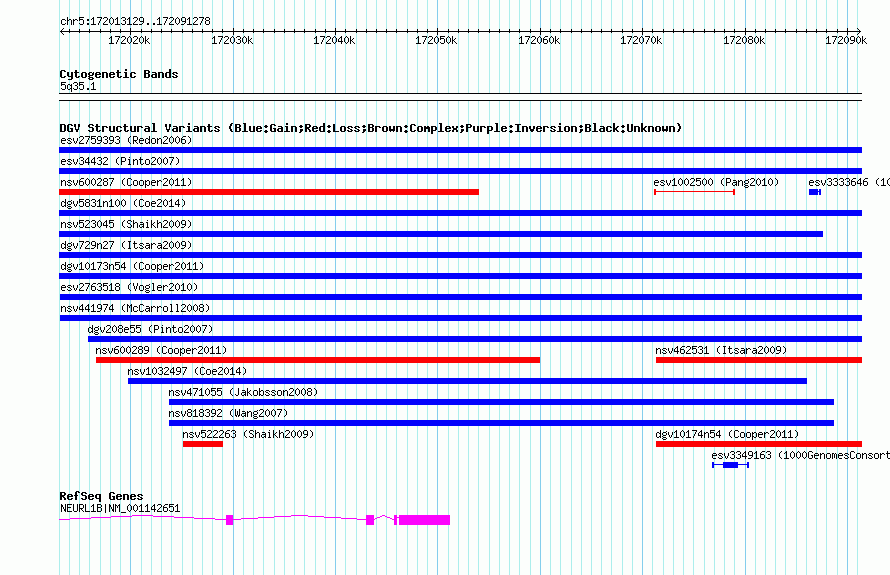Select the esv3333646 variant label

point(849,182)
